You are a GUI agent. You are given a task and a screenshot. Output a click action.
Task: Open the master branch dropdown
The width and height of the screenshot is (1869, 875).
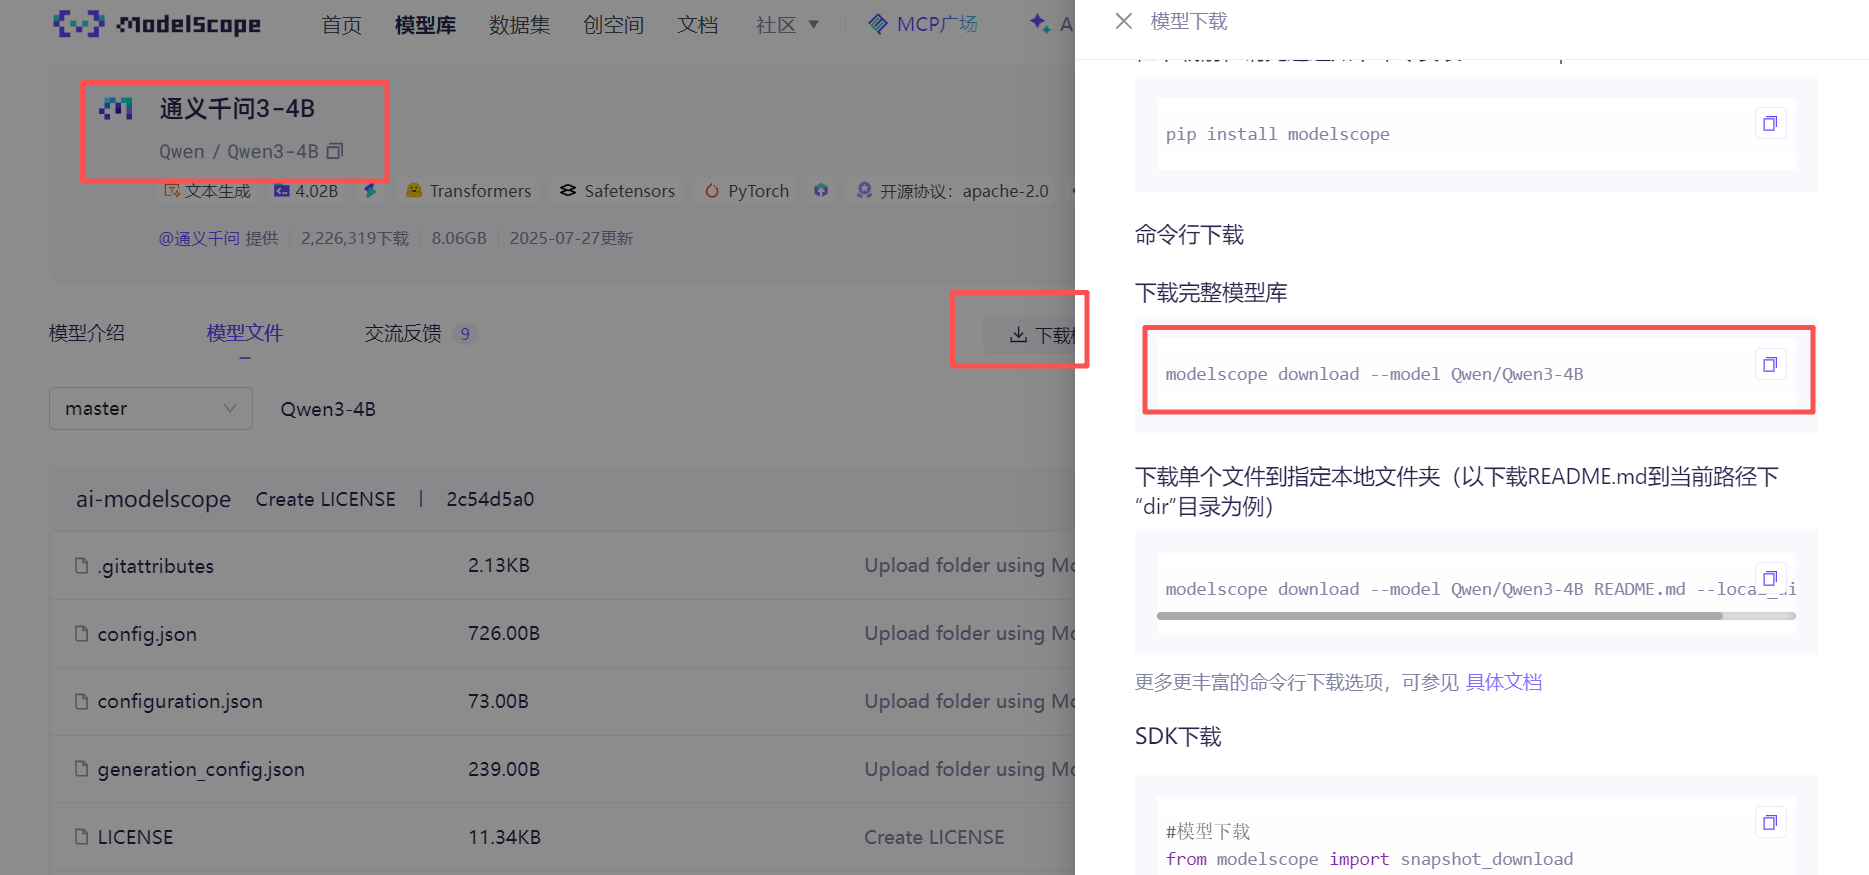pos(151,409)
